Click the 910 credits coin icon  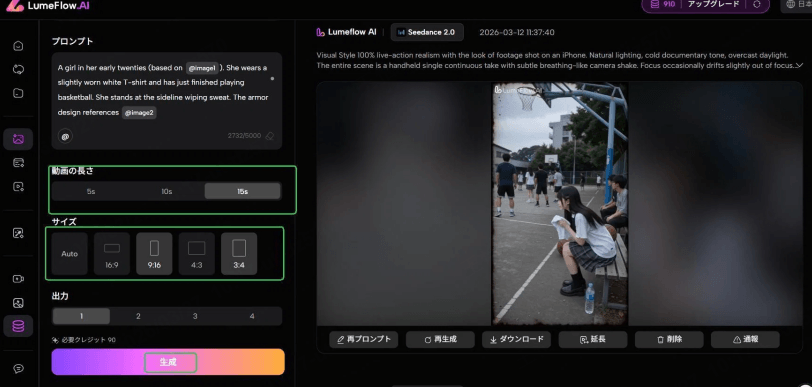(654, 4)
